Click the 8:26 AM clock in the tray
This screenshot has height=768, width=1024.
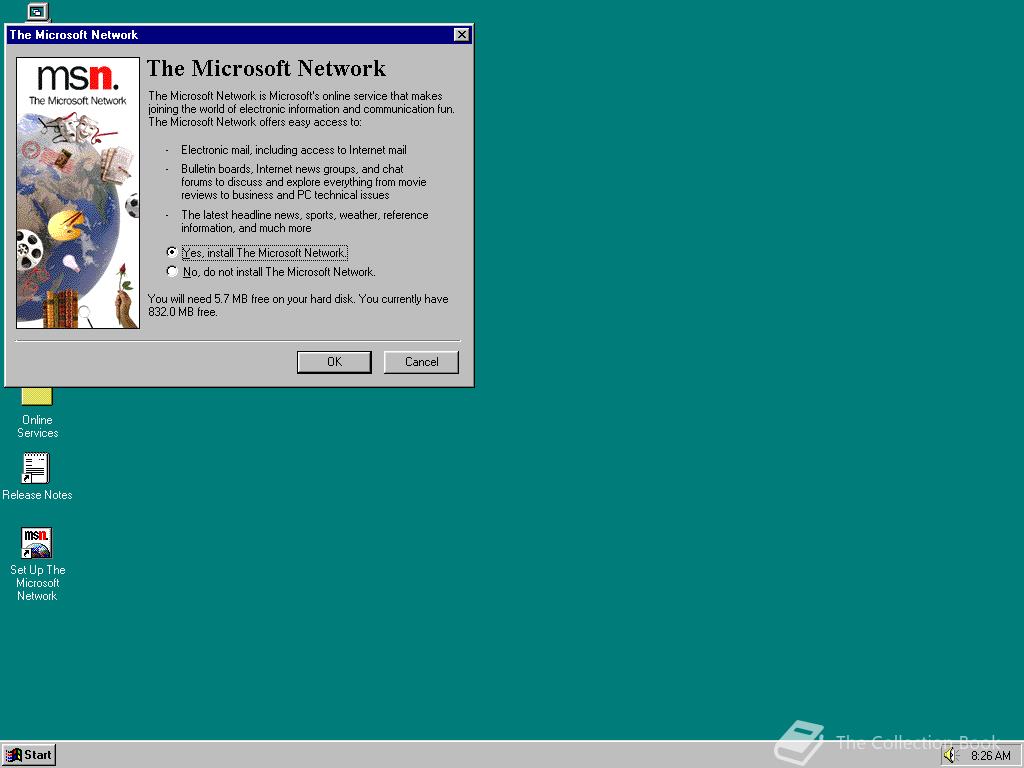pyautogui.click(x=989, y=755)
